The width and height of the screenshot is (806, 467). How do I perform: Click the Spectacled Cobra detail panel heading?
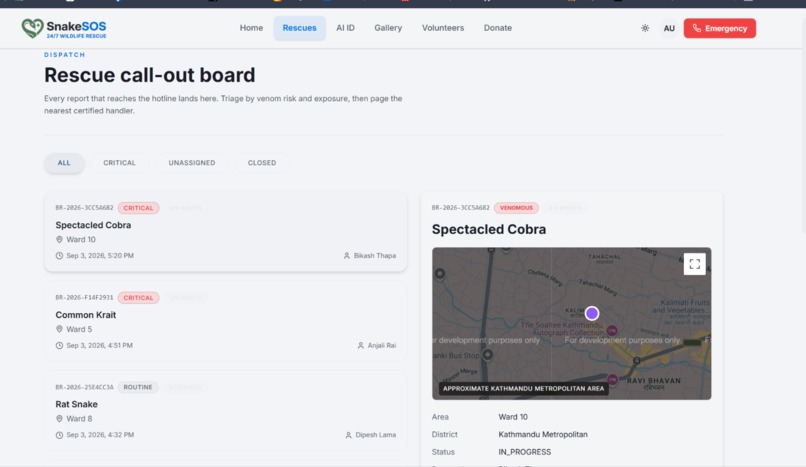pos(489,229)
